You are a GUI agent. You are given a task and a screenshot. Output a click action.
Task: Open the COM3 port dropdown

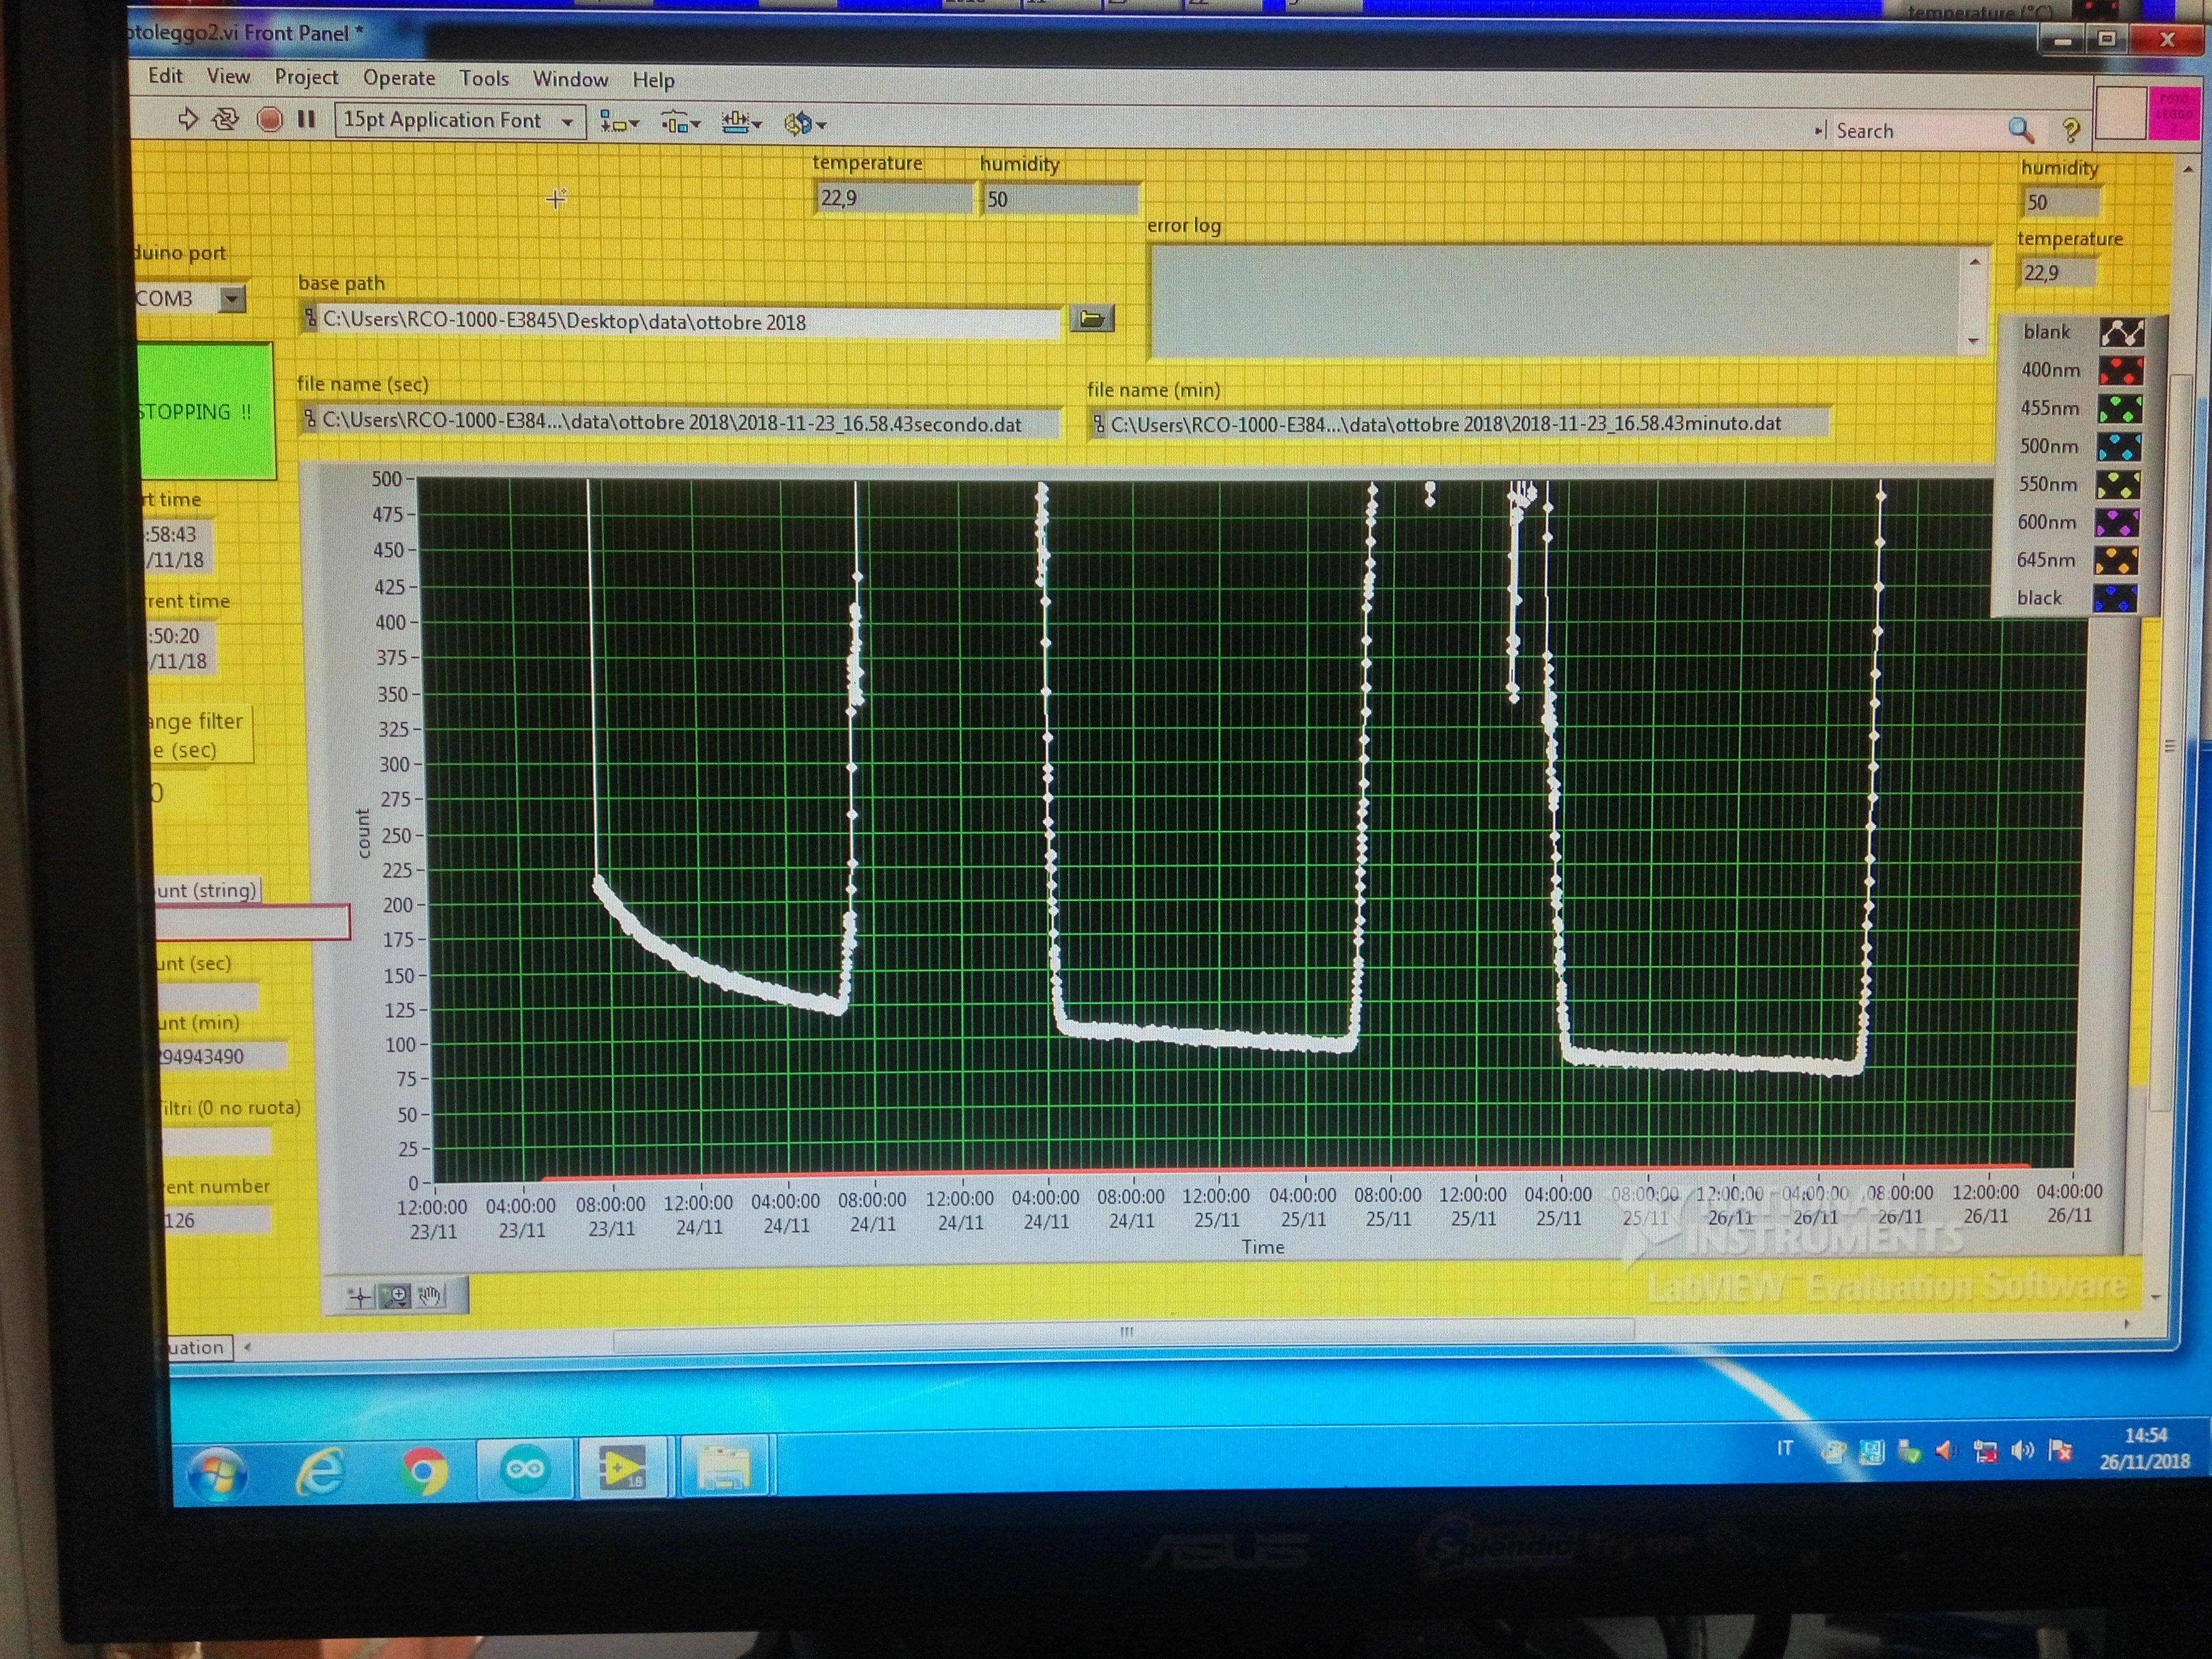(232, 298)
